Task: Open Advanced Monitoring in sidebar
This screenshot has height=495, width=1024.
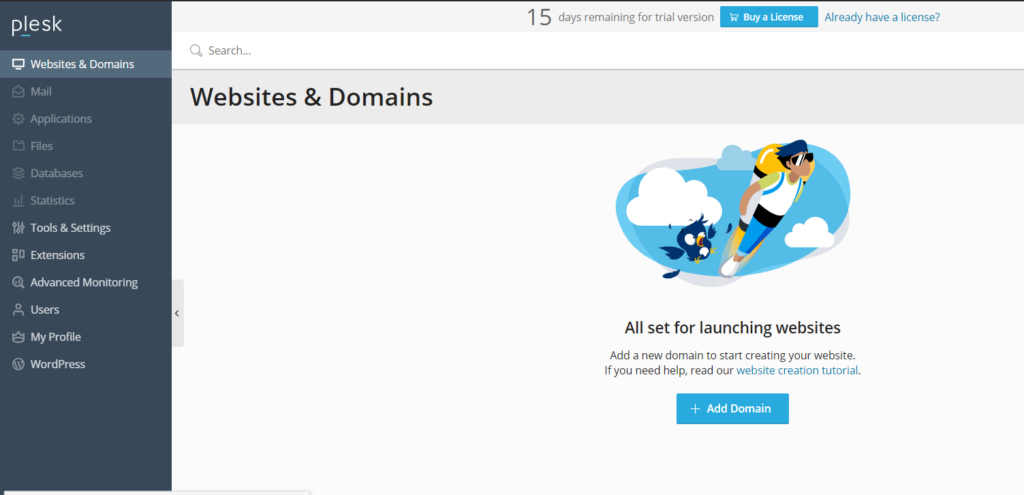Action: click(x=83, y=282)
